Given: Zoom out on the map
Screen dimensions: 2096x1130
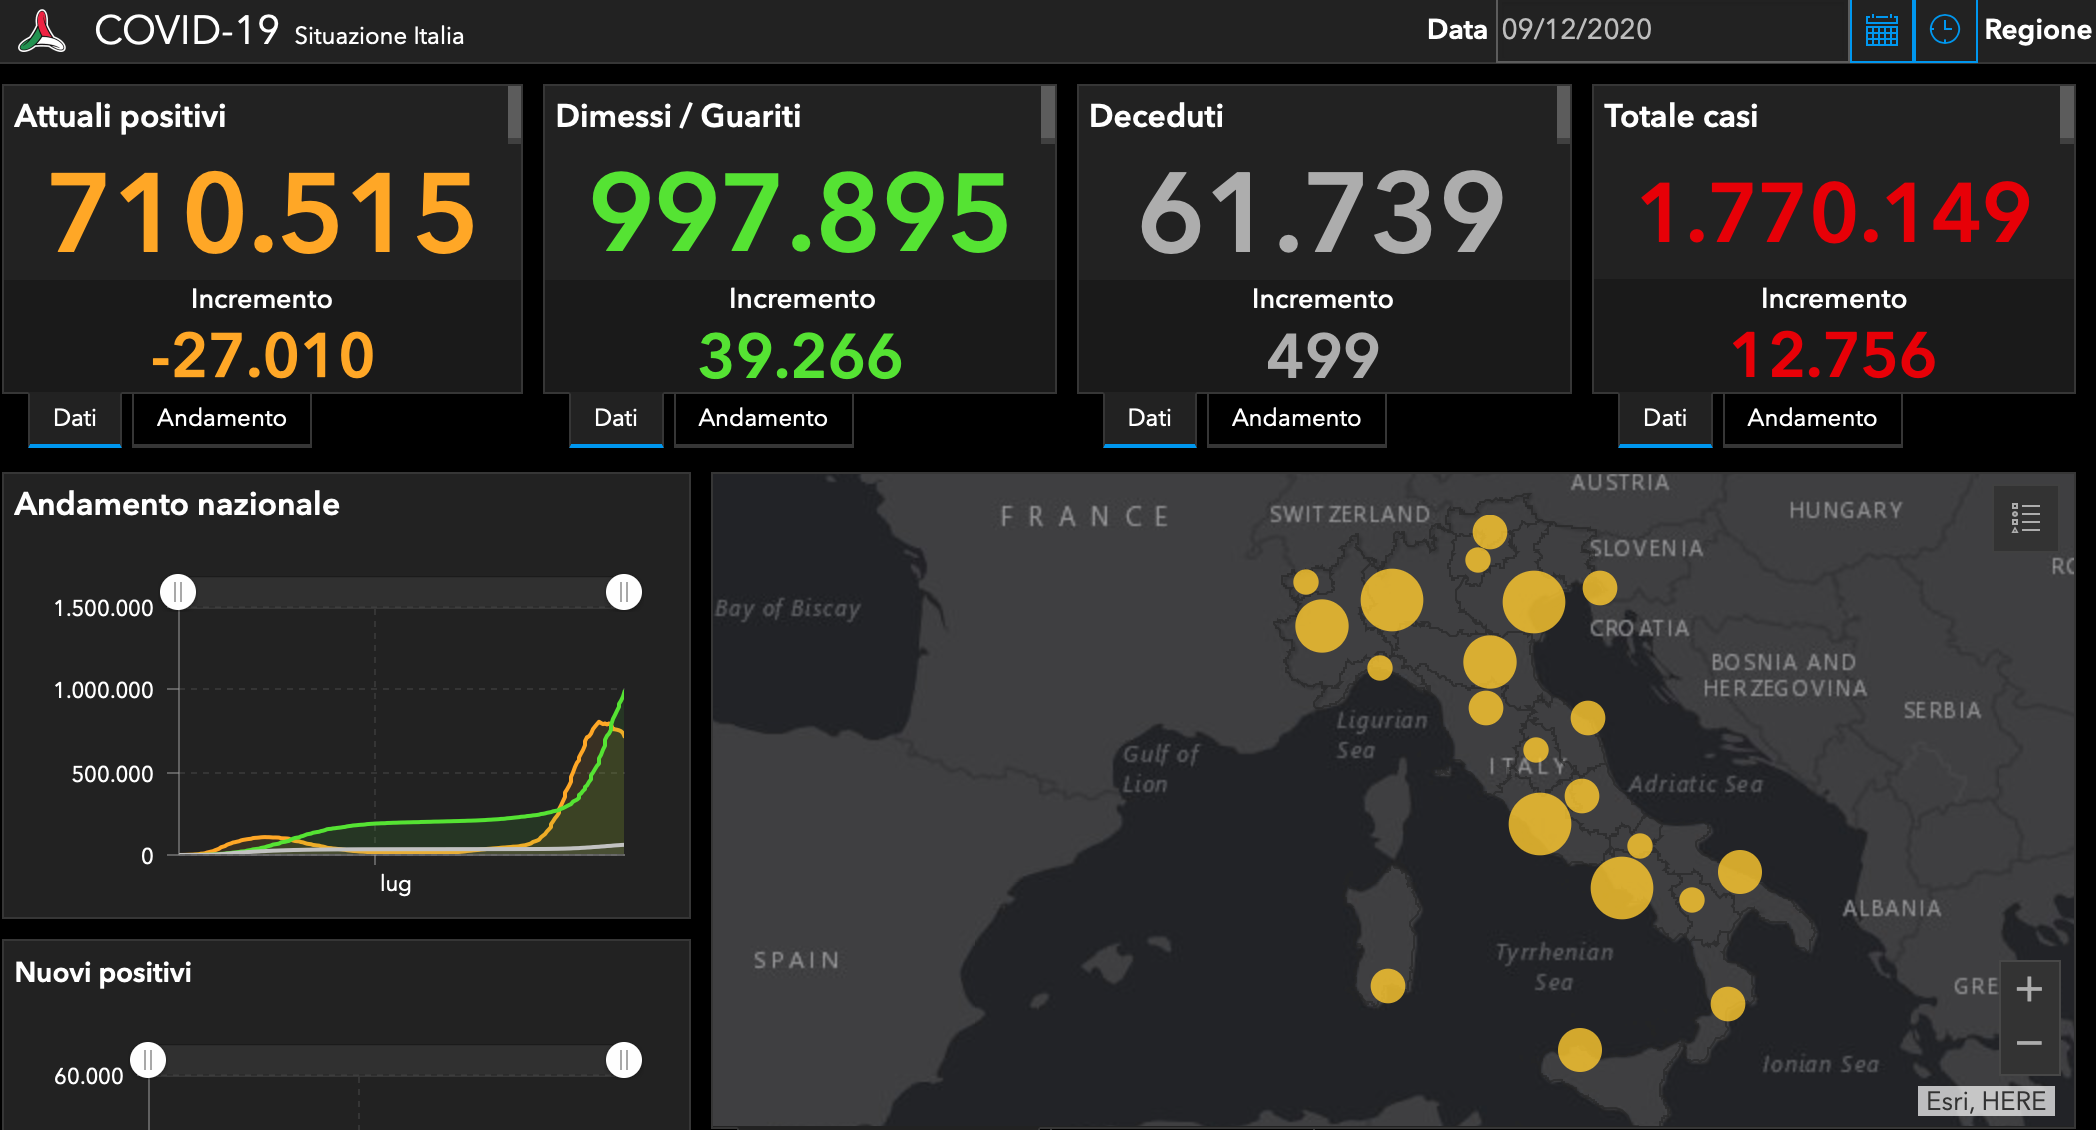Looking at the screenshot, I should [x=2029, y=1044].
